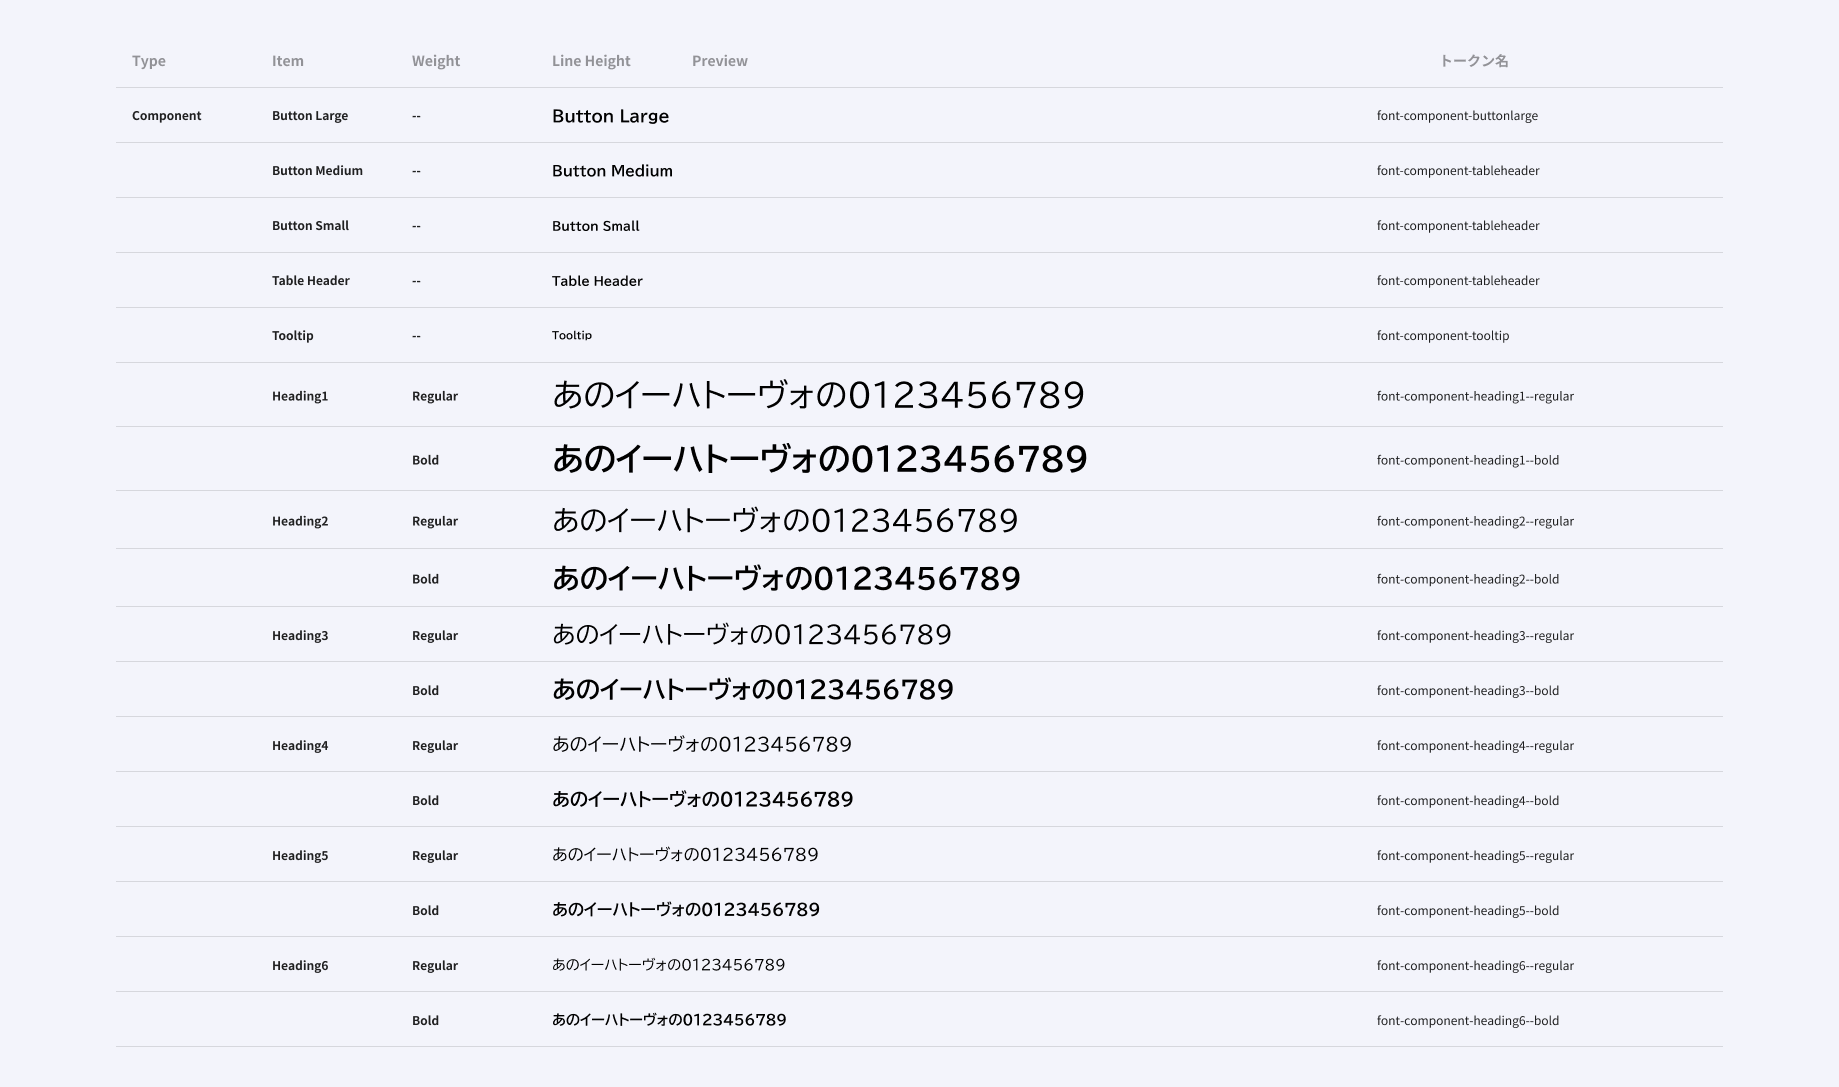The width and height of the screenshot is (1839, 1087).
Task: Select the font-component-buttonlarge token name
Action: click(x=1458, y=115)
